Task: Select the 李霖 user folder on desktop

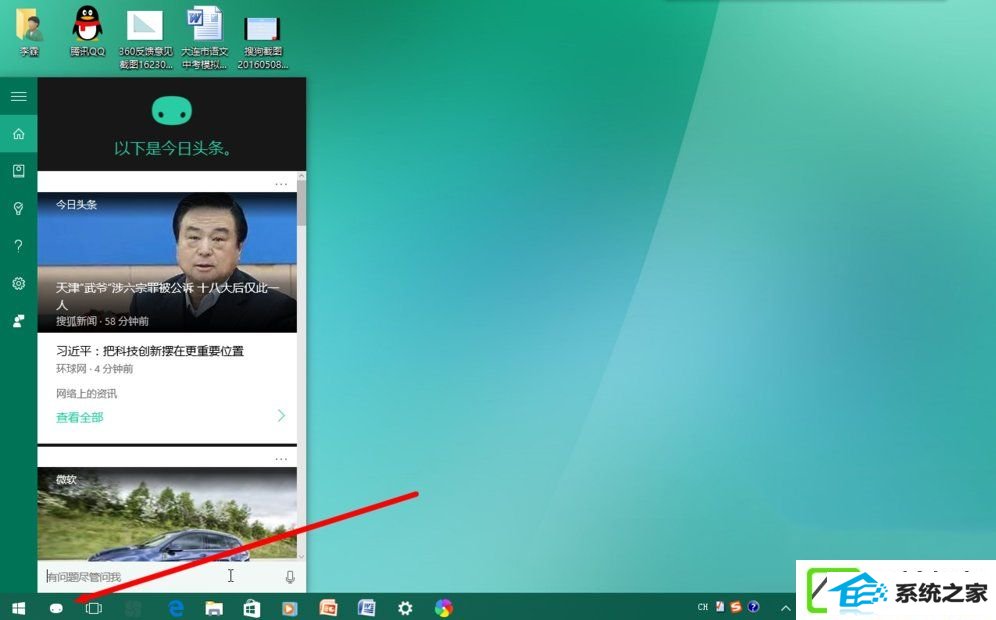Action: coord(29,32)
